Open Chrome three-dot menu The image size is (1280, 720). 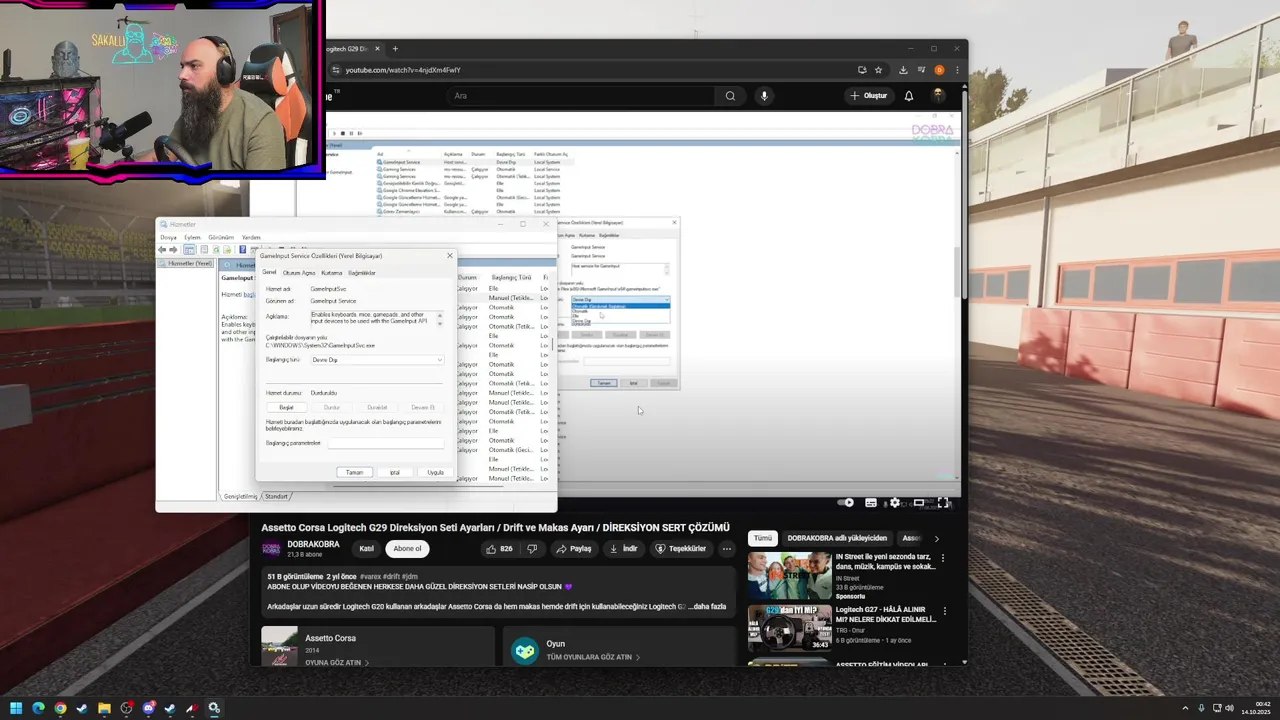click(x=957, y=70)
